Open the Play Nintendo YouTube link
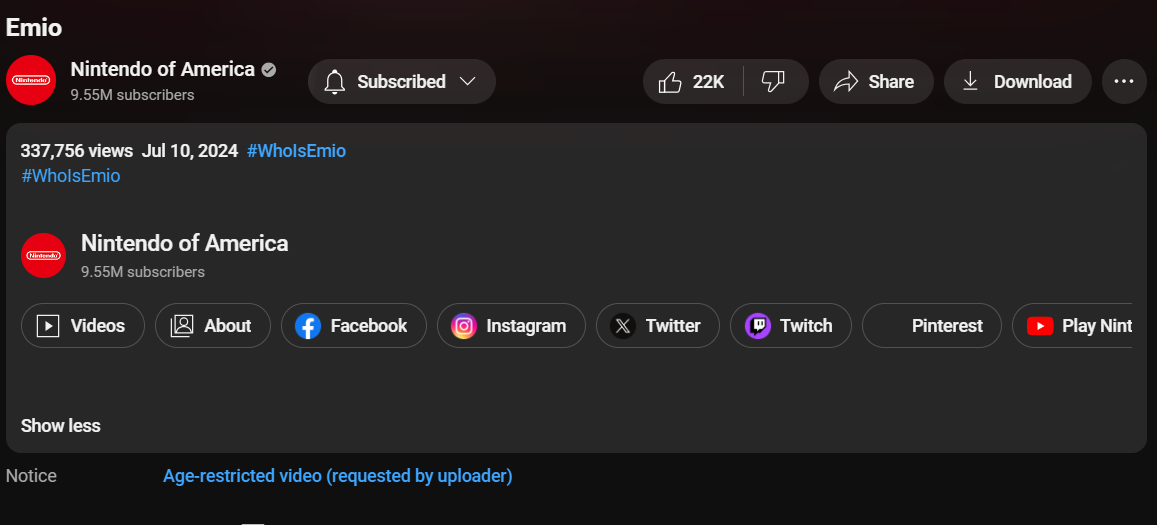 (1080, 326)
